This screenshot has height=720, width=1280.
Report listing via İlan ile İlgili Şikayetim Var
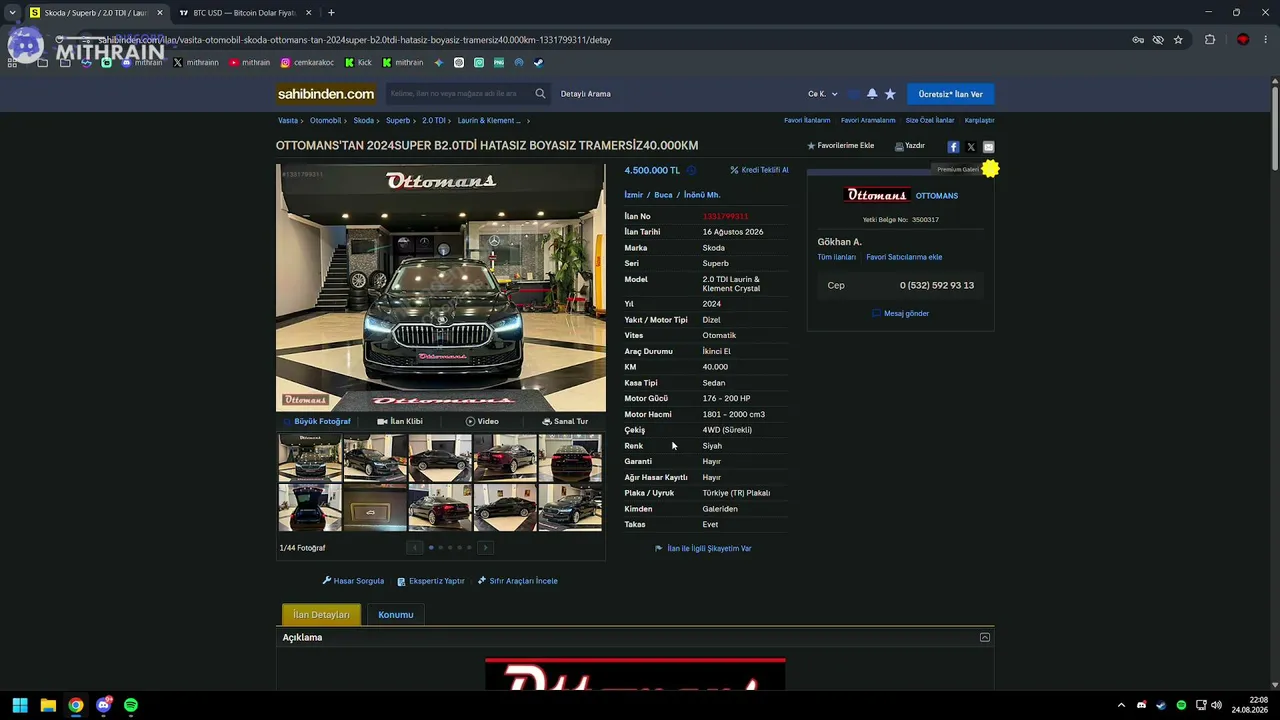click(x=703, y=548)
